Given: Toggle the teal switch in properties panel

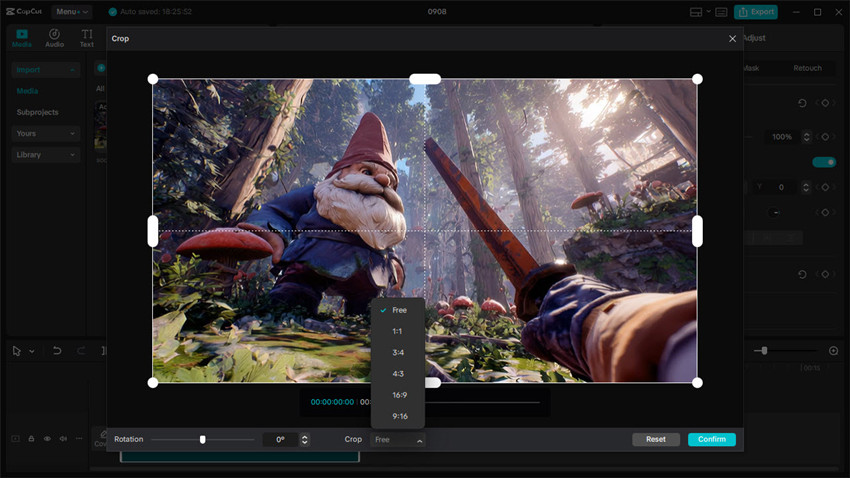Looking at the screenshot, I should [824, 162].
